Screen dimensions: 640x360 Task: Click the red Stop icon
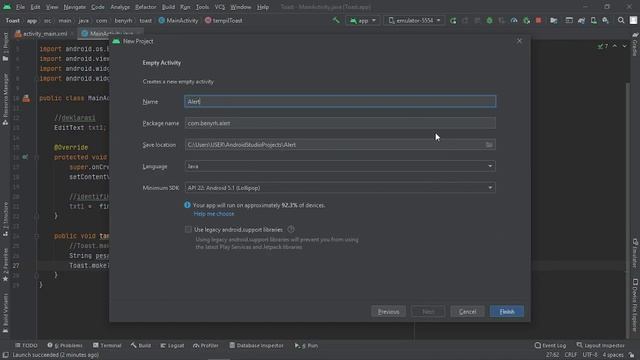pyautogui.click(x=538, y=20)
